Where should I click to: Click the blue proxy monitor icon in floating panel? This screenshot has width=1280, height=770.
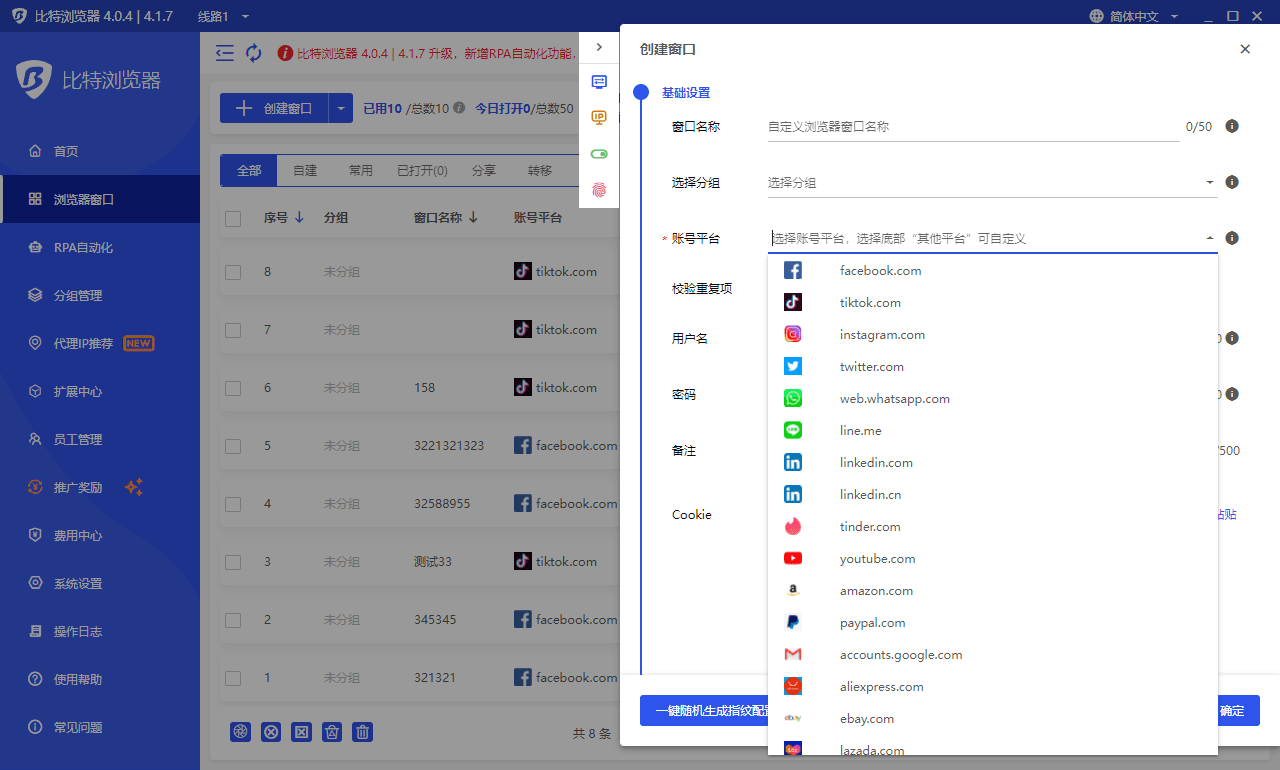tap(599, 82)
